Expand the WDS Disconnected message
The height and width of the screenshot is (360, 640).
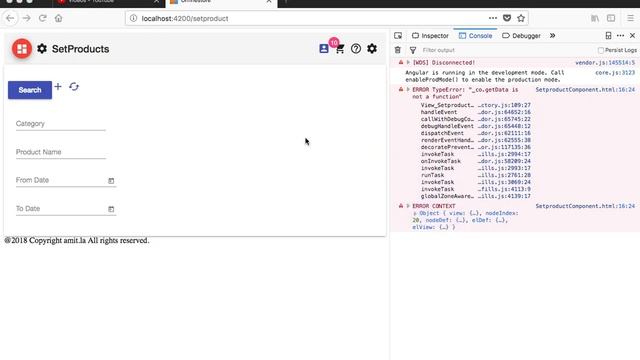click(408, 62)
